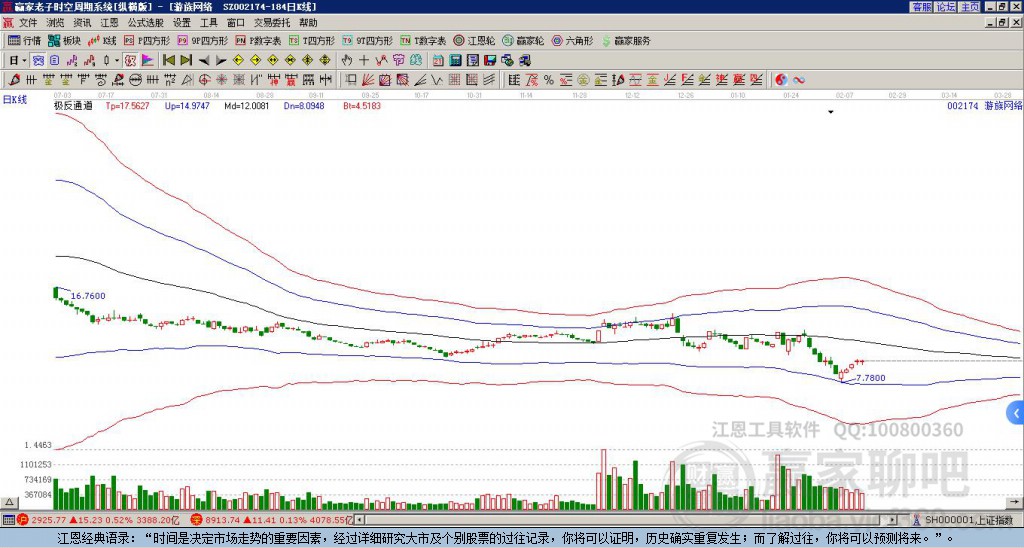Expand the candlestick style dropdown arrow

point(117,61)
